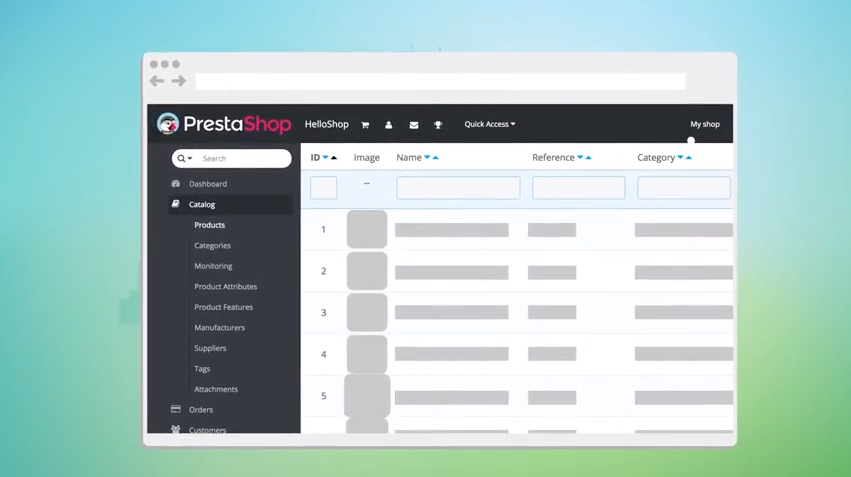This screenshot has height=477, width=851.
Task: Click the Image column header
Action: [x=367, y=157]
